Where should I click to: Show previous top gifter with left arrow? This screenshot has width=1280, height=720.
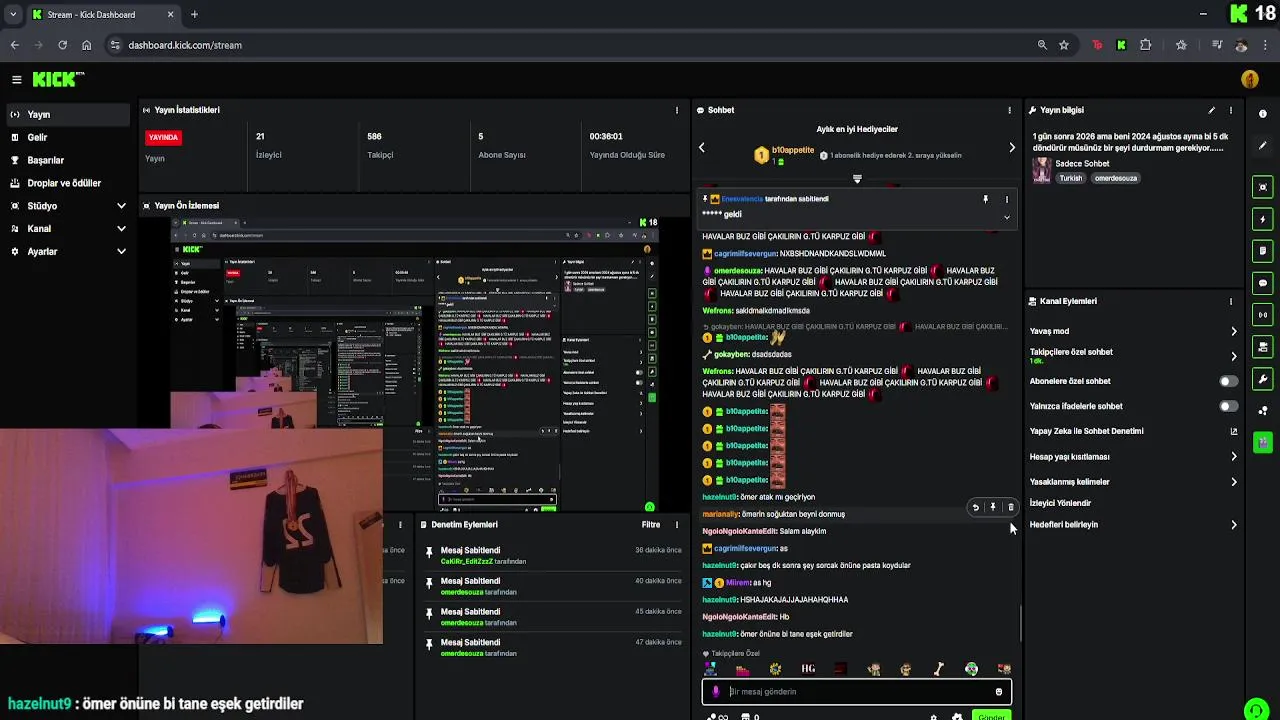[702, 148]
